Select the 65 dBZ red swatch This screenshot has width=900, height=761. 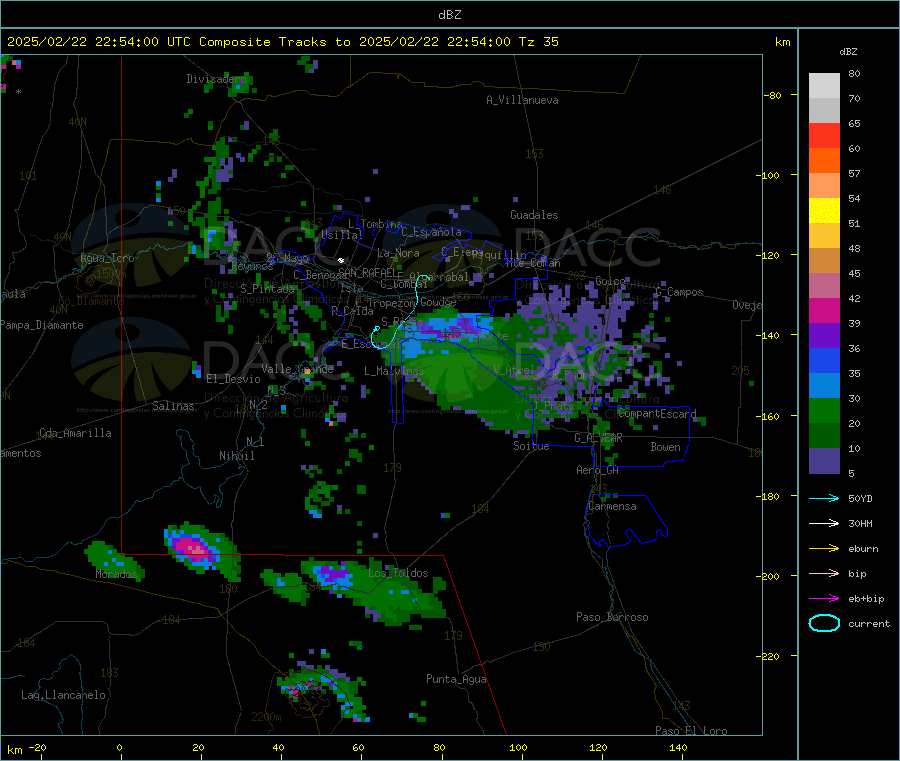824,135
